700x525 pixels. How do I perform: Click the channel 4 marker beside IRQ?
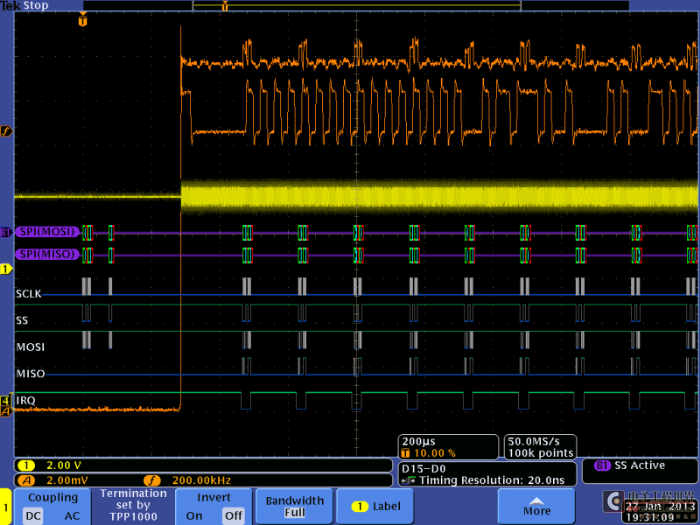coord(5,400)
